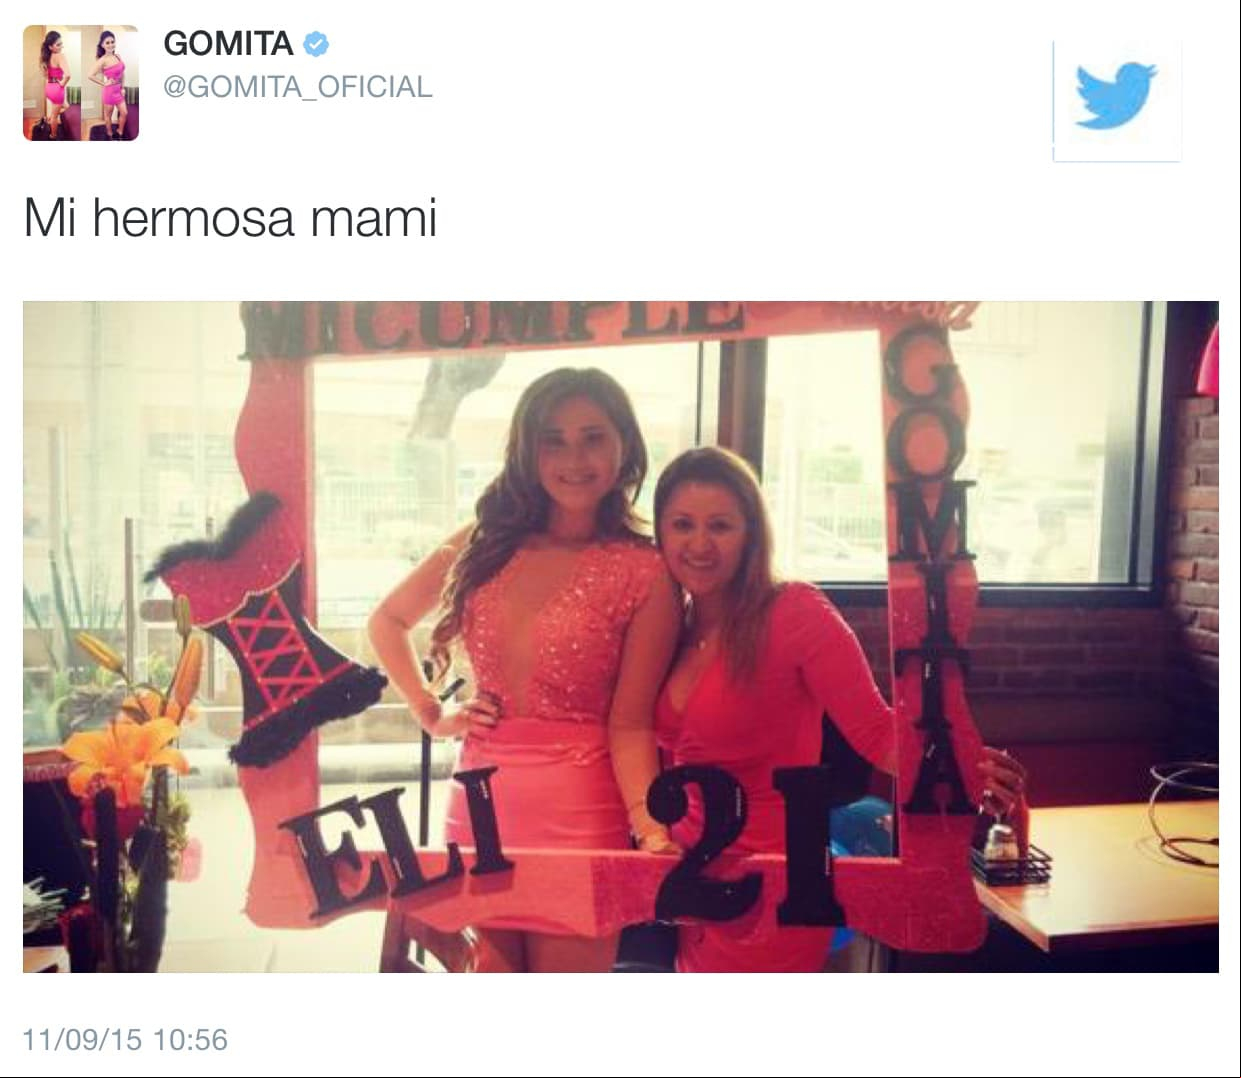Open the GOMITA display name link
Image resolution: width=1241 pixels, height=1078 pixels.
pyautogui.click(x=228, y=44)
